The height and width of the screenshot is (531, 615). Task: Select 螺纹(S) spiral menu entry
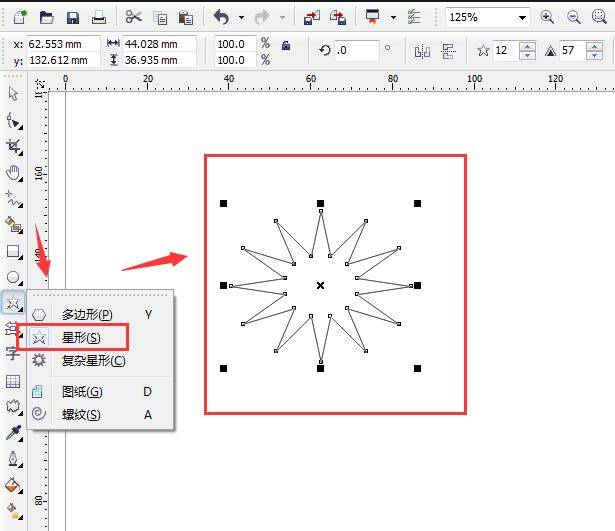[80, 414]
